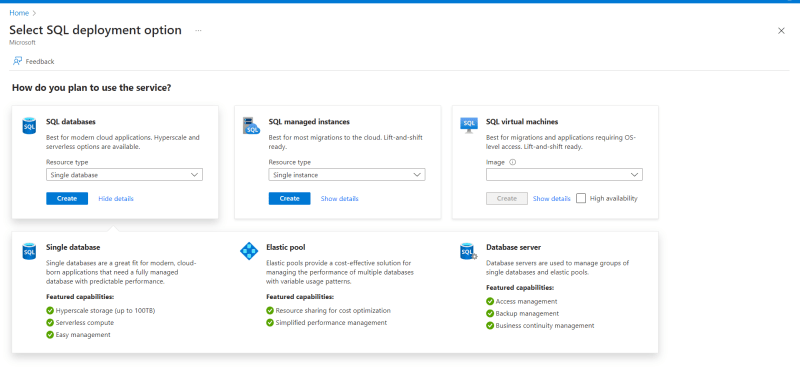Screen dimensions: 800x372
Task: Show details for SQL managed instances
Action: pyautogui.click(x=339, y=199)
